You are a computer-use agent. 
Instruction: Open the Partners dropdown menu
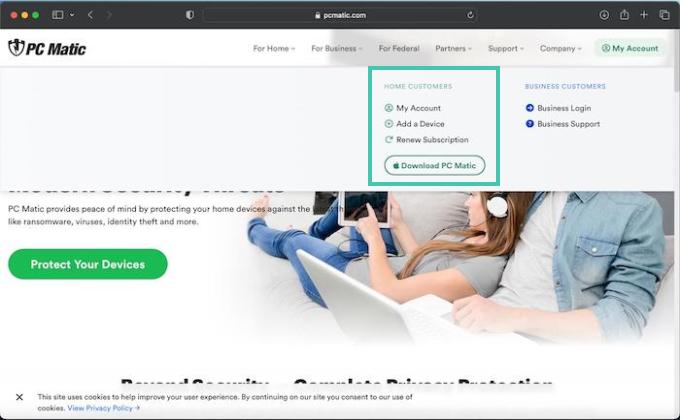pyautogui.click(x=454, y=48)
